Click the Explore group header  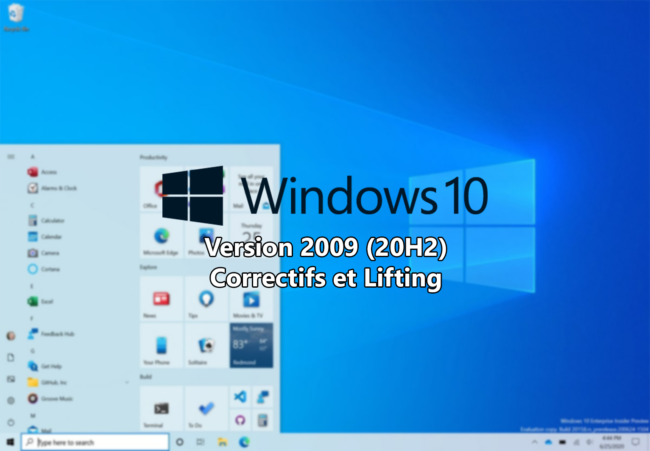click(148, 267)
